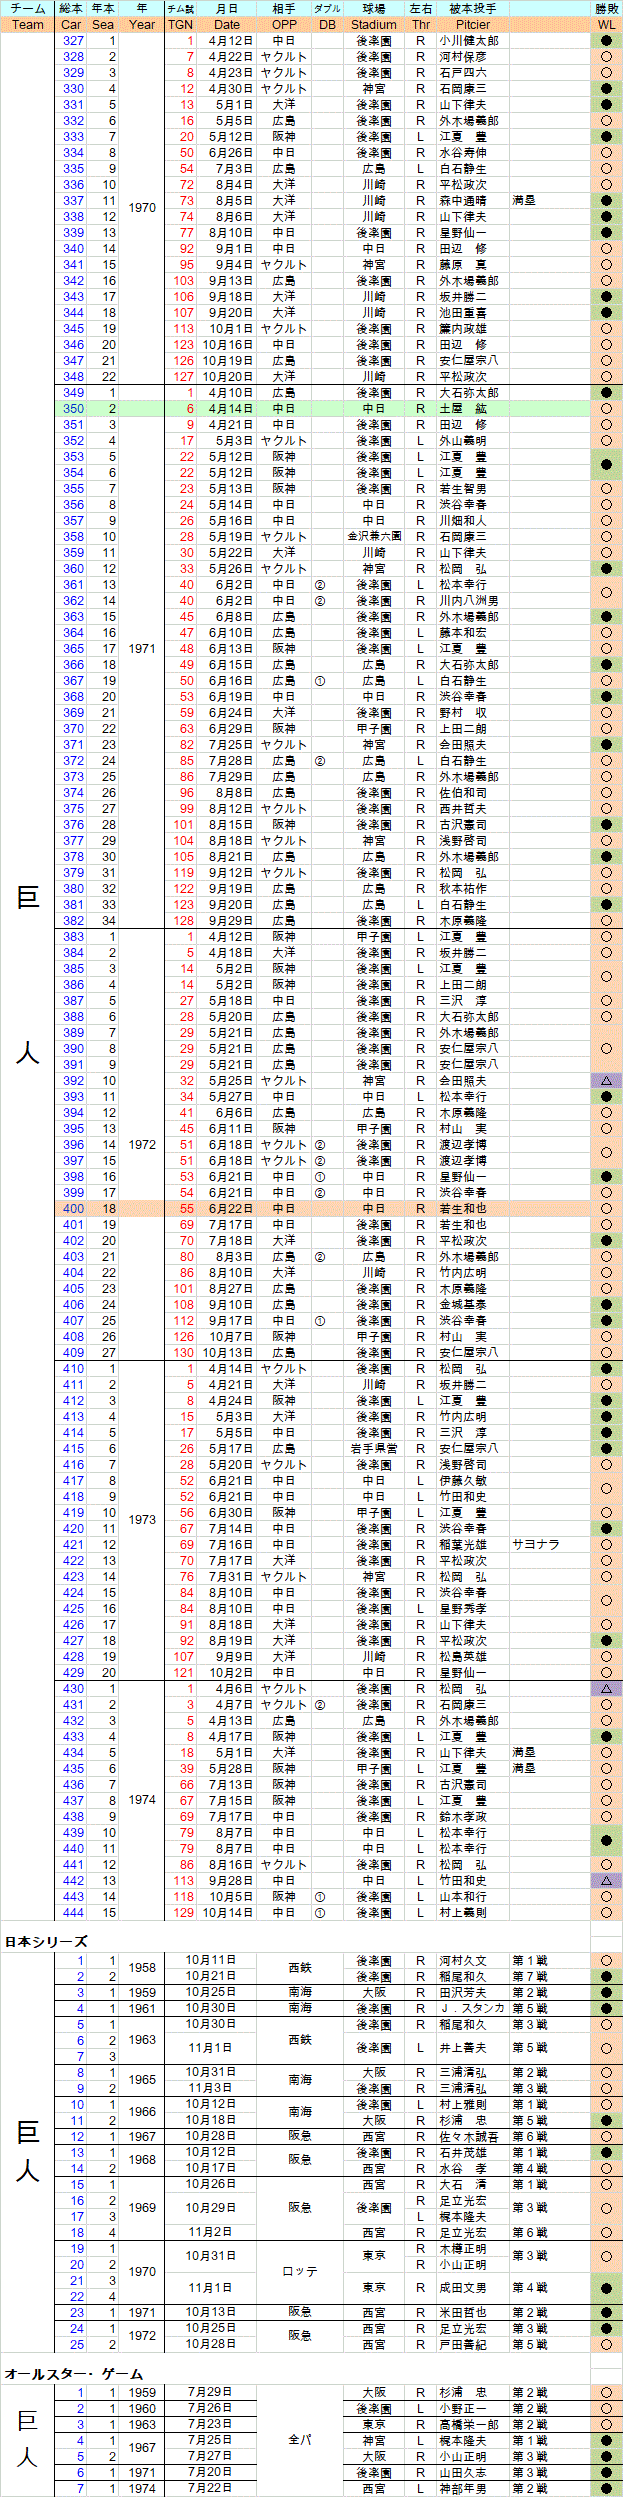Click triangle WL mark in row 392

(606, 1080)
